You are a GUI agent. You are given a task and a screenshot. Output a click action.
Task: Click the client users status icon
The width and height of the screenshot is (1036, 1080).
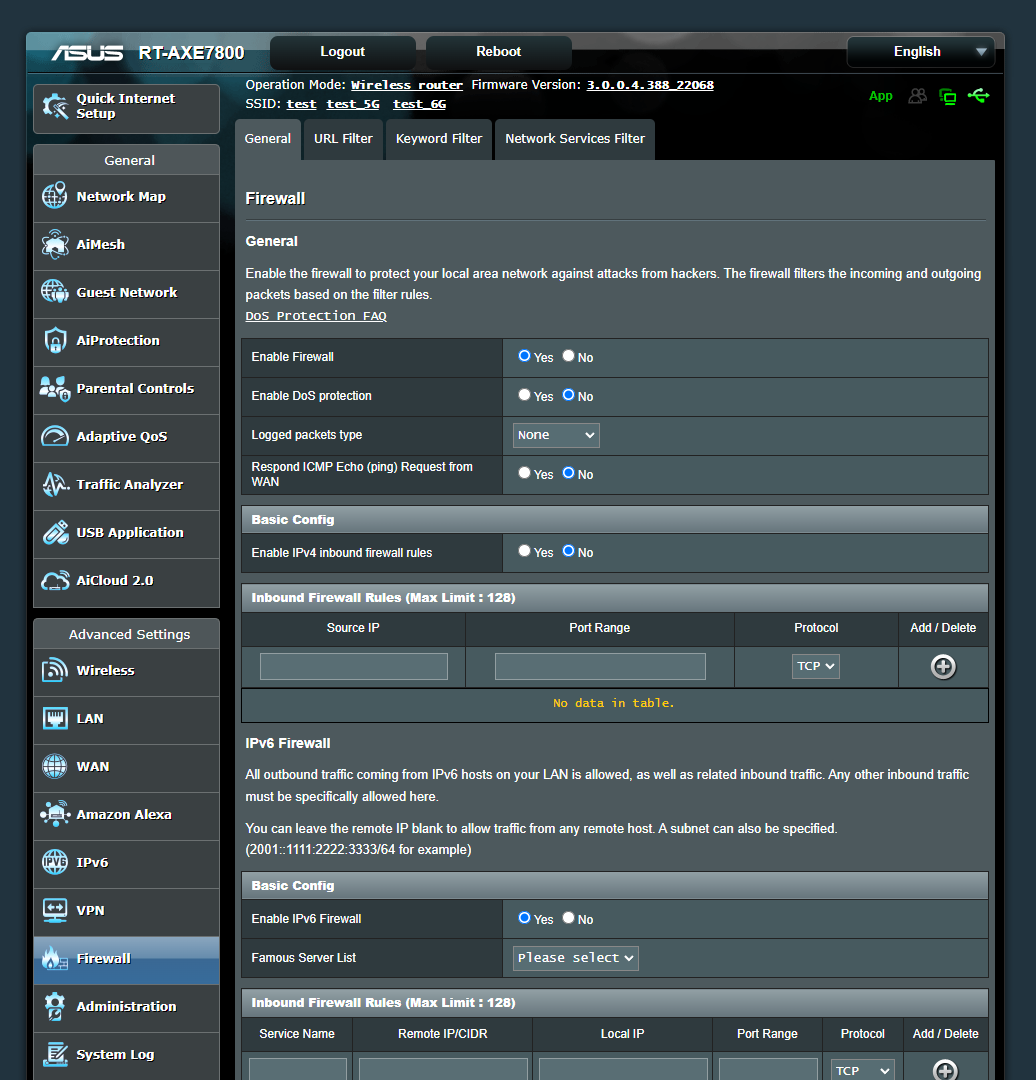tap(918, 96)
